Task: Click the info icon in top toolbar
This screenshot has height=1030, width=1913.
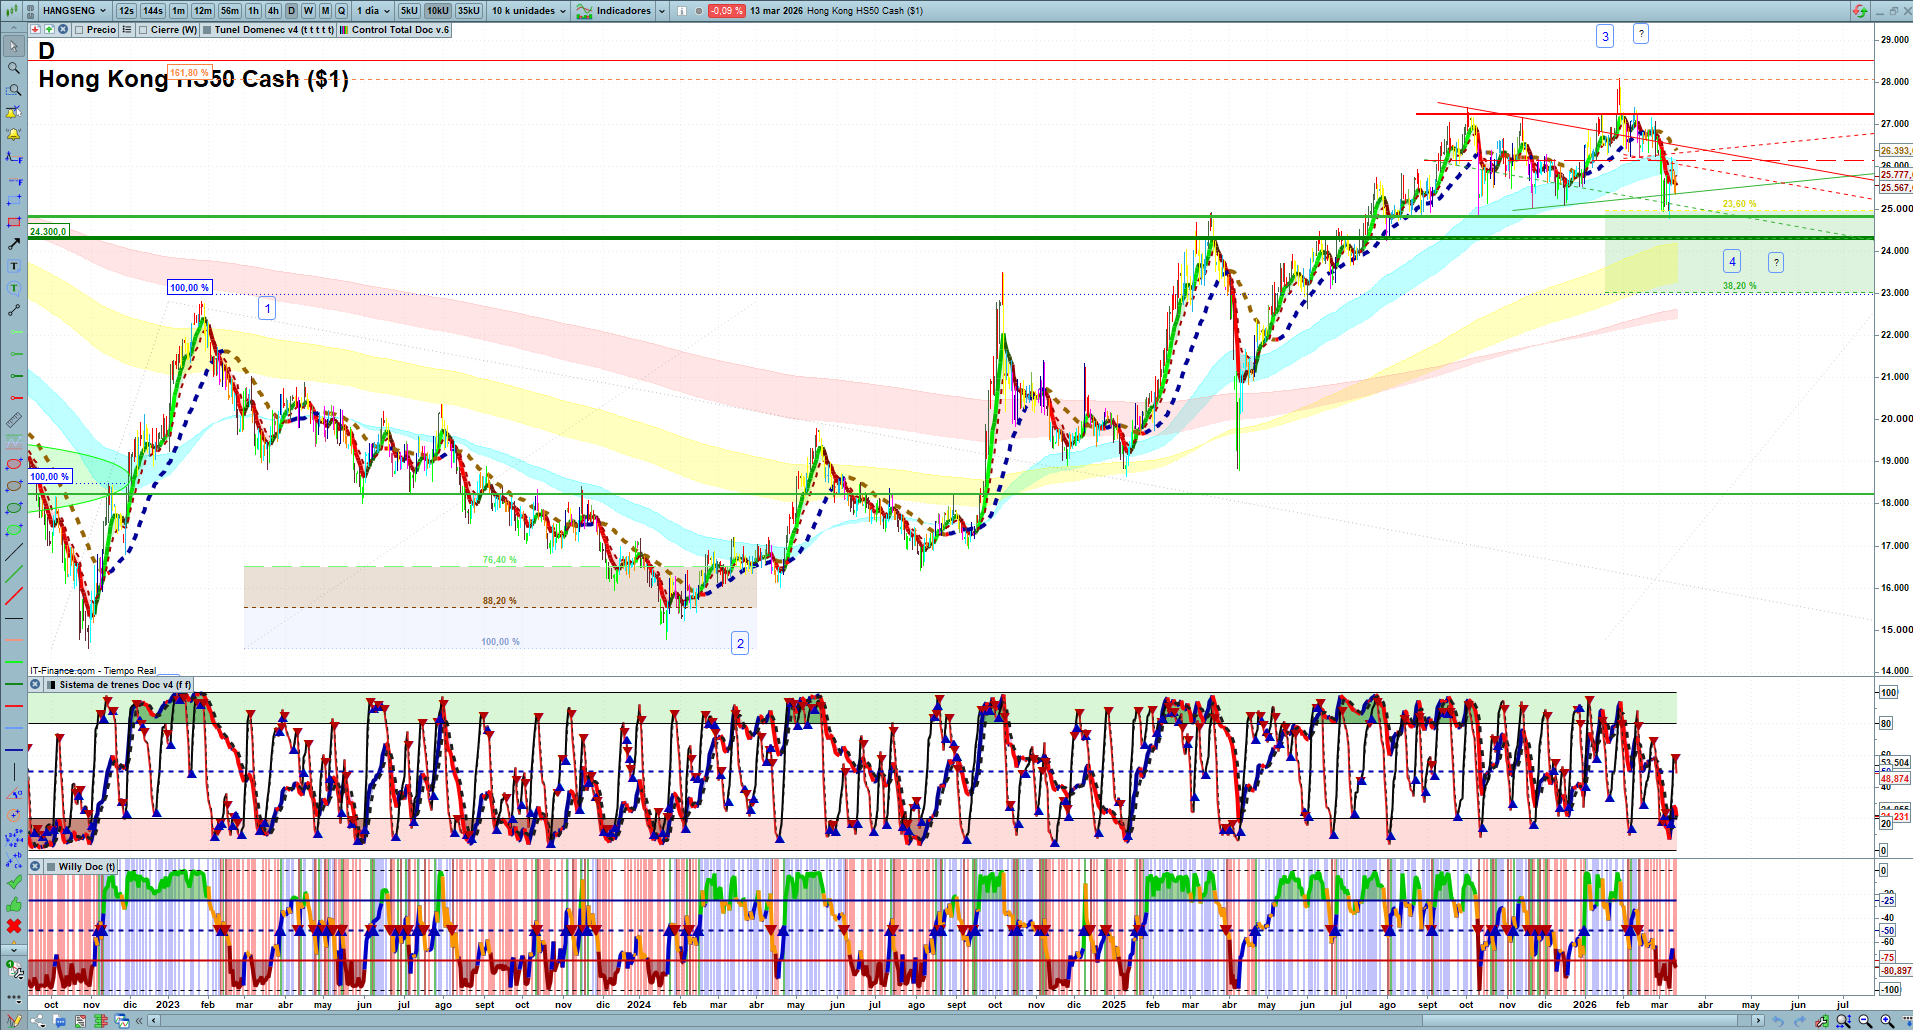Action: (x=682, y=11)
